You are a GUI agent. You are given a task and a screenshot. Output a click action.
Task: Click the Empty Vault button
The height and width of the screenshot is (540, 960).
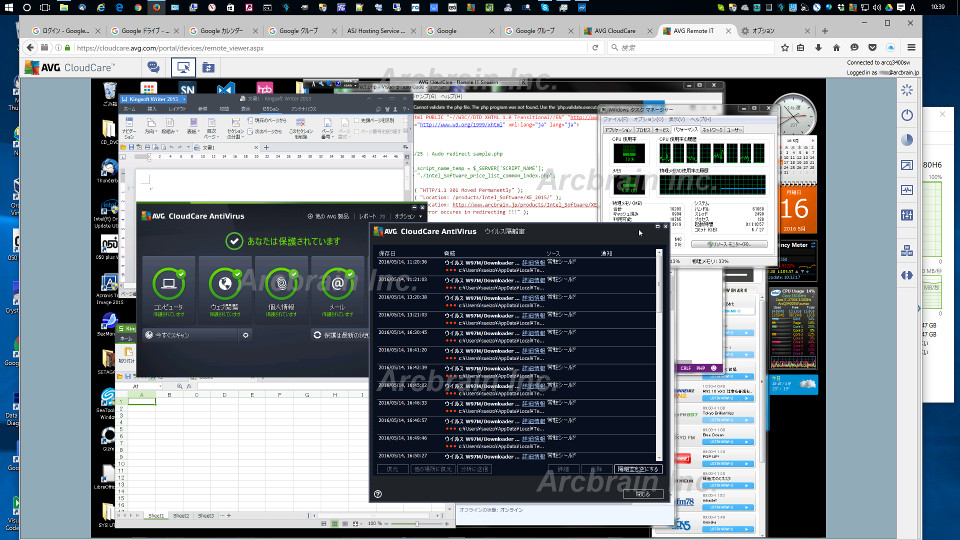coord(638,469)
